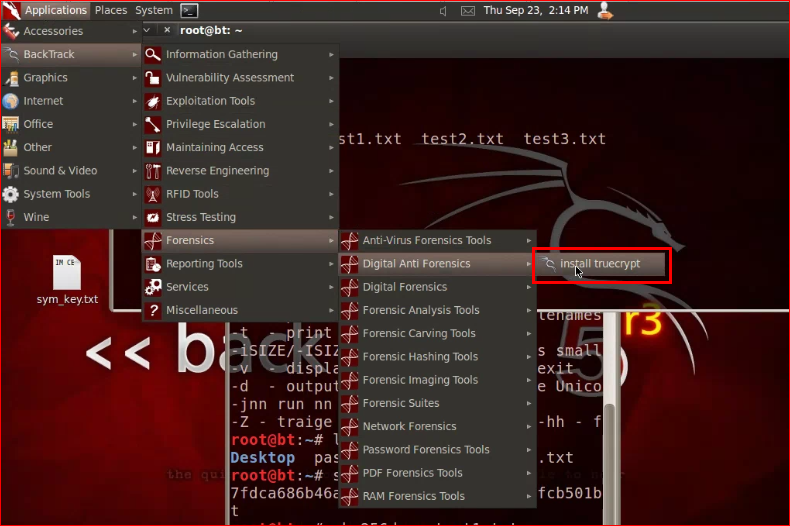Click the date and time clock
Viewport: 790px width, 526px height.
tap(536, 10)
